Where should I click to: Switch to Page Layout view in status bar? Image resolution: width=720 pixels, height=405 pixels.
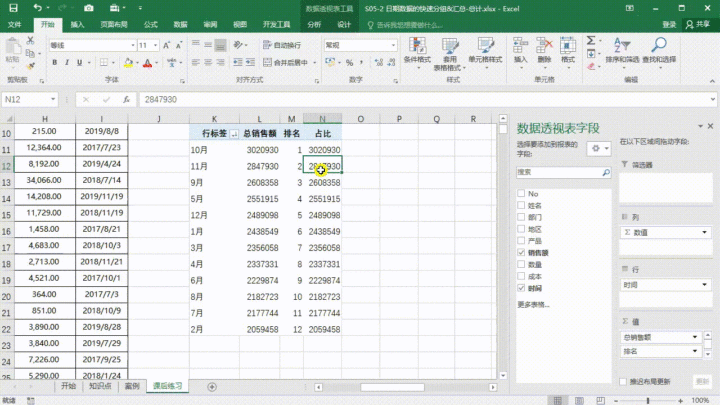coord(579,400)
